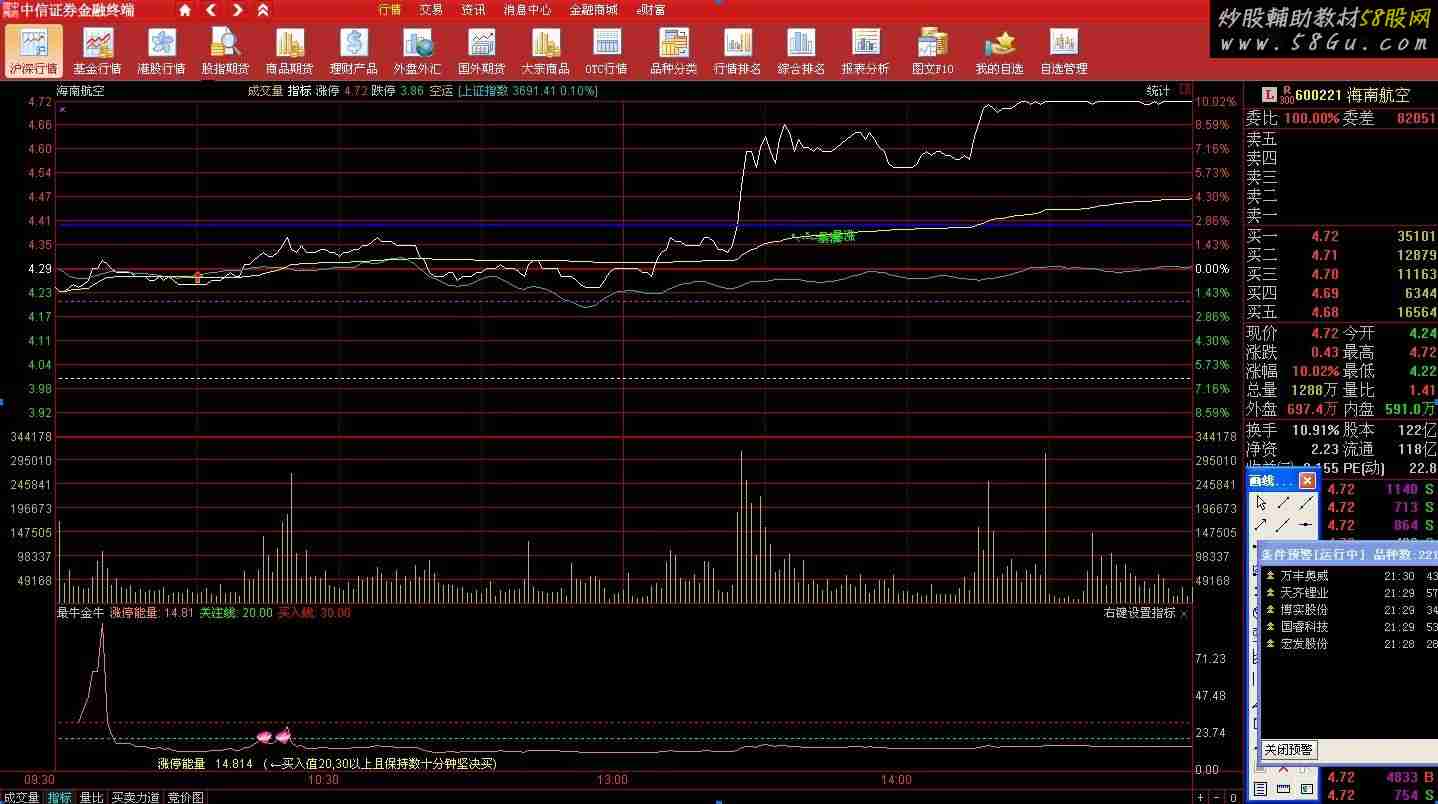This screenshot has height=804, width=1438.
Task: Click 13:00 time axis label
Action: coord(612,780)
